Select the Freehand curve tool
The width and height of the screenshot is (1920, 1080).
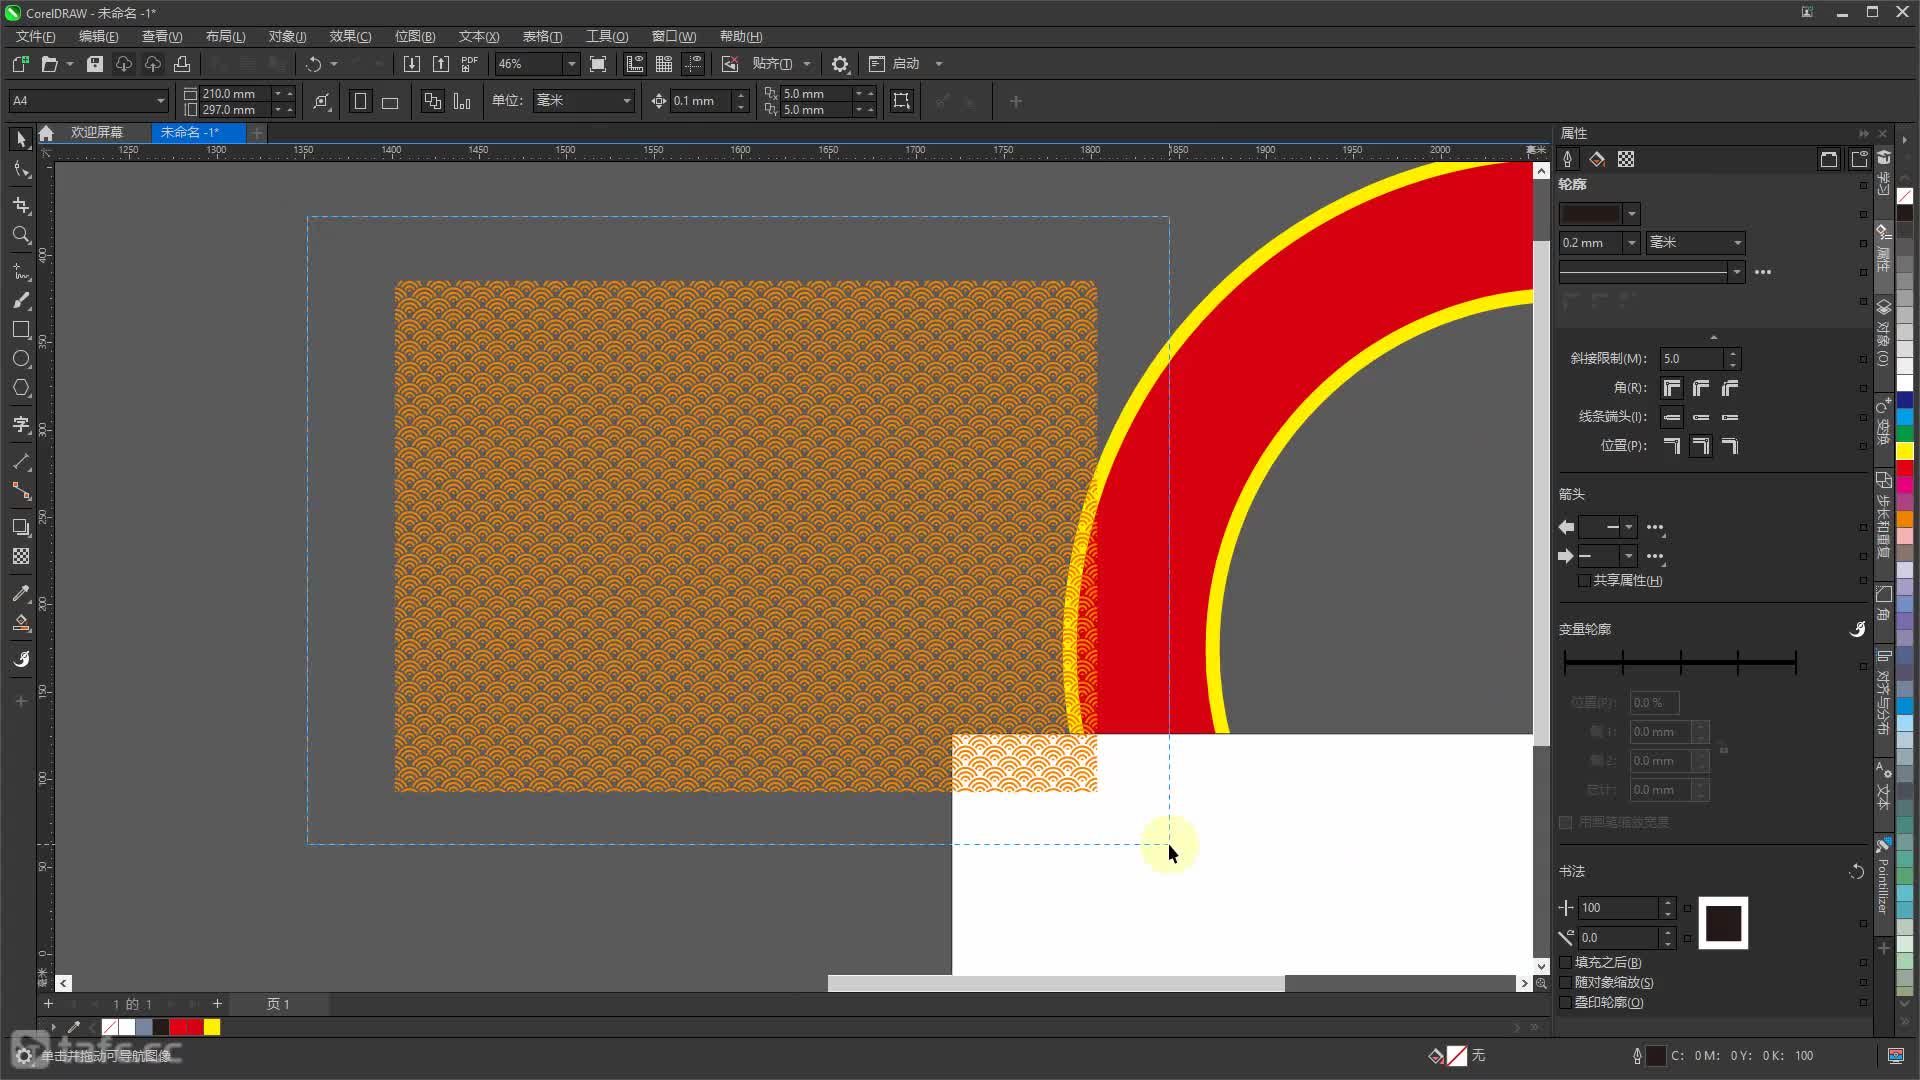[x=21, y=271]
